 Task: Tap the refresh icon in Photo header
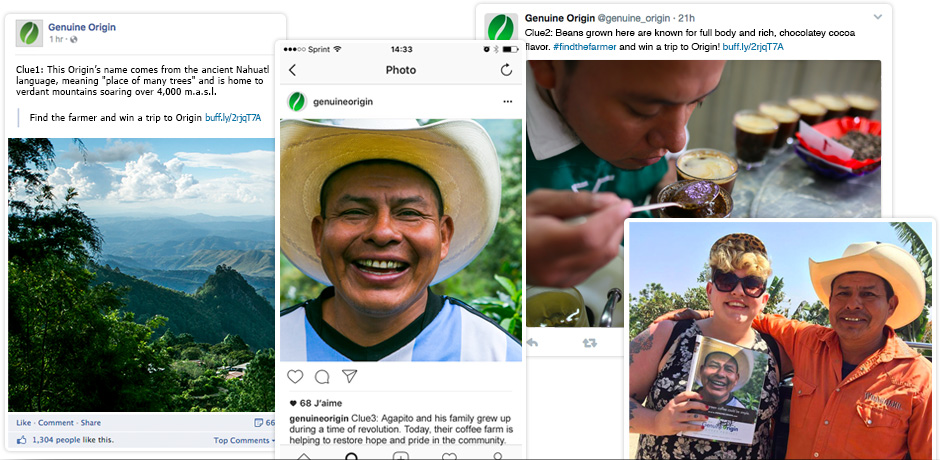coord(506,70)
